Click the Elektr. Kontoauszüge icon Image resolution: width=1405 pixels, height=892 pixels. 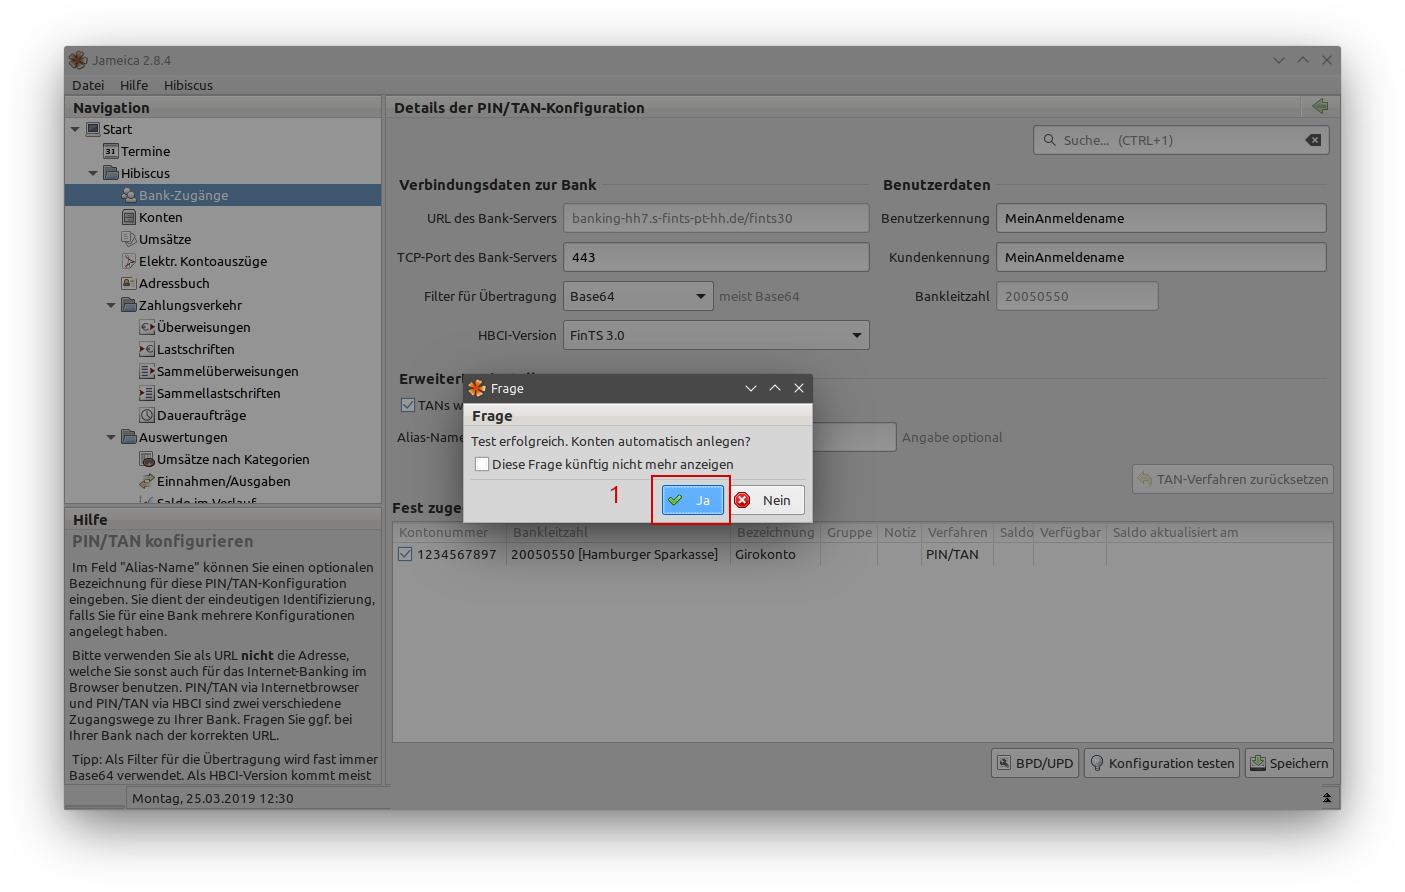point(129,261)
